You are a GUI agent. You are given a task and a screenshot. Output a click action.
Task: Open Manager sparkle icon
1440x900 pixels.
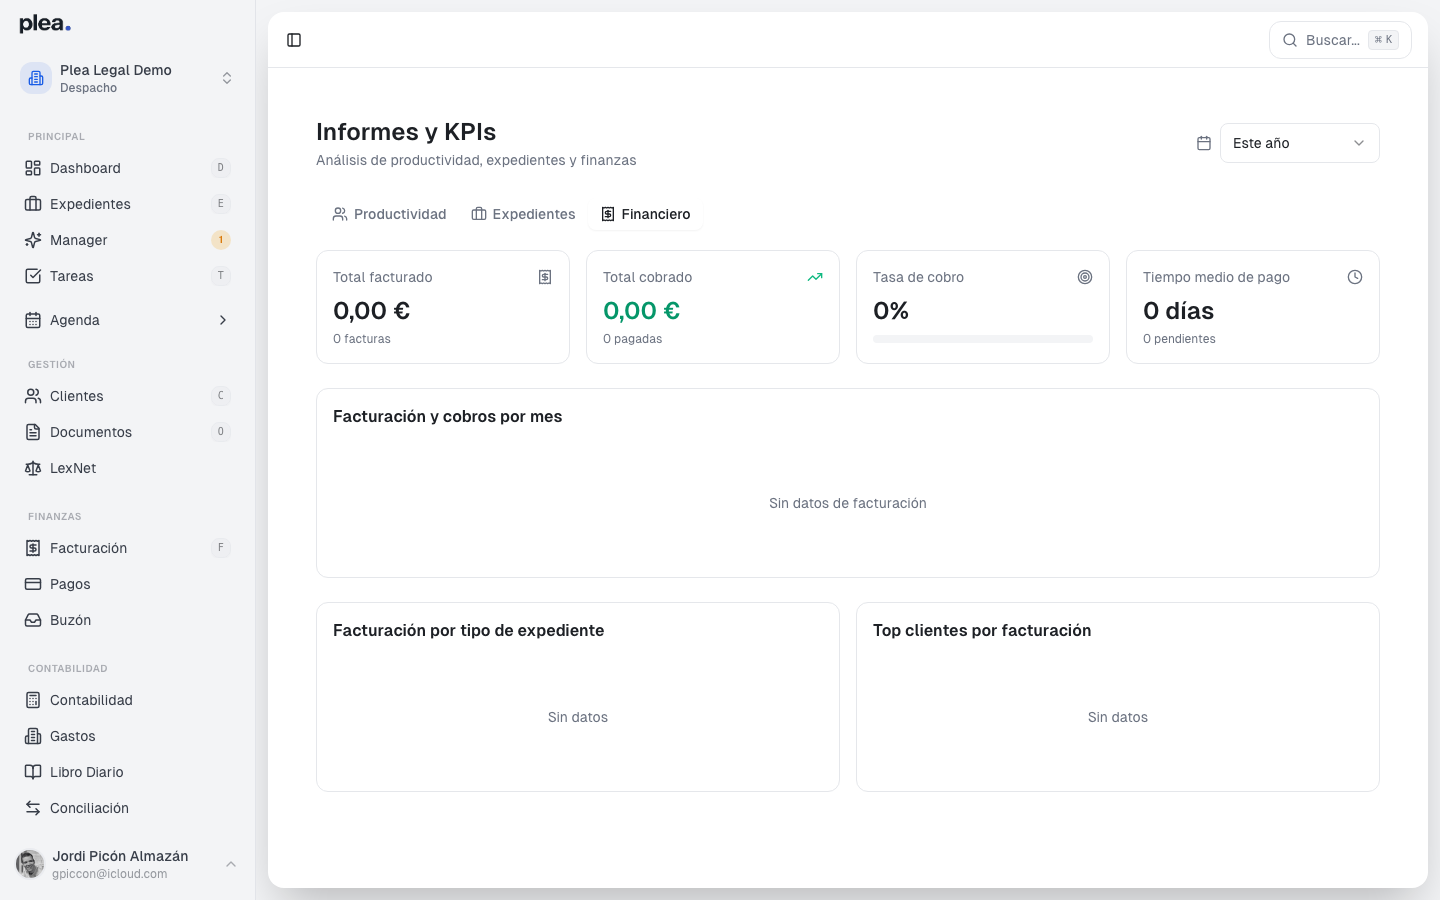click(33, 240)
